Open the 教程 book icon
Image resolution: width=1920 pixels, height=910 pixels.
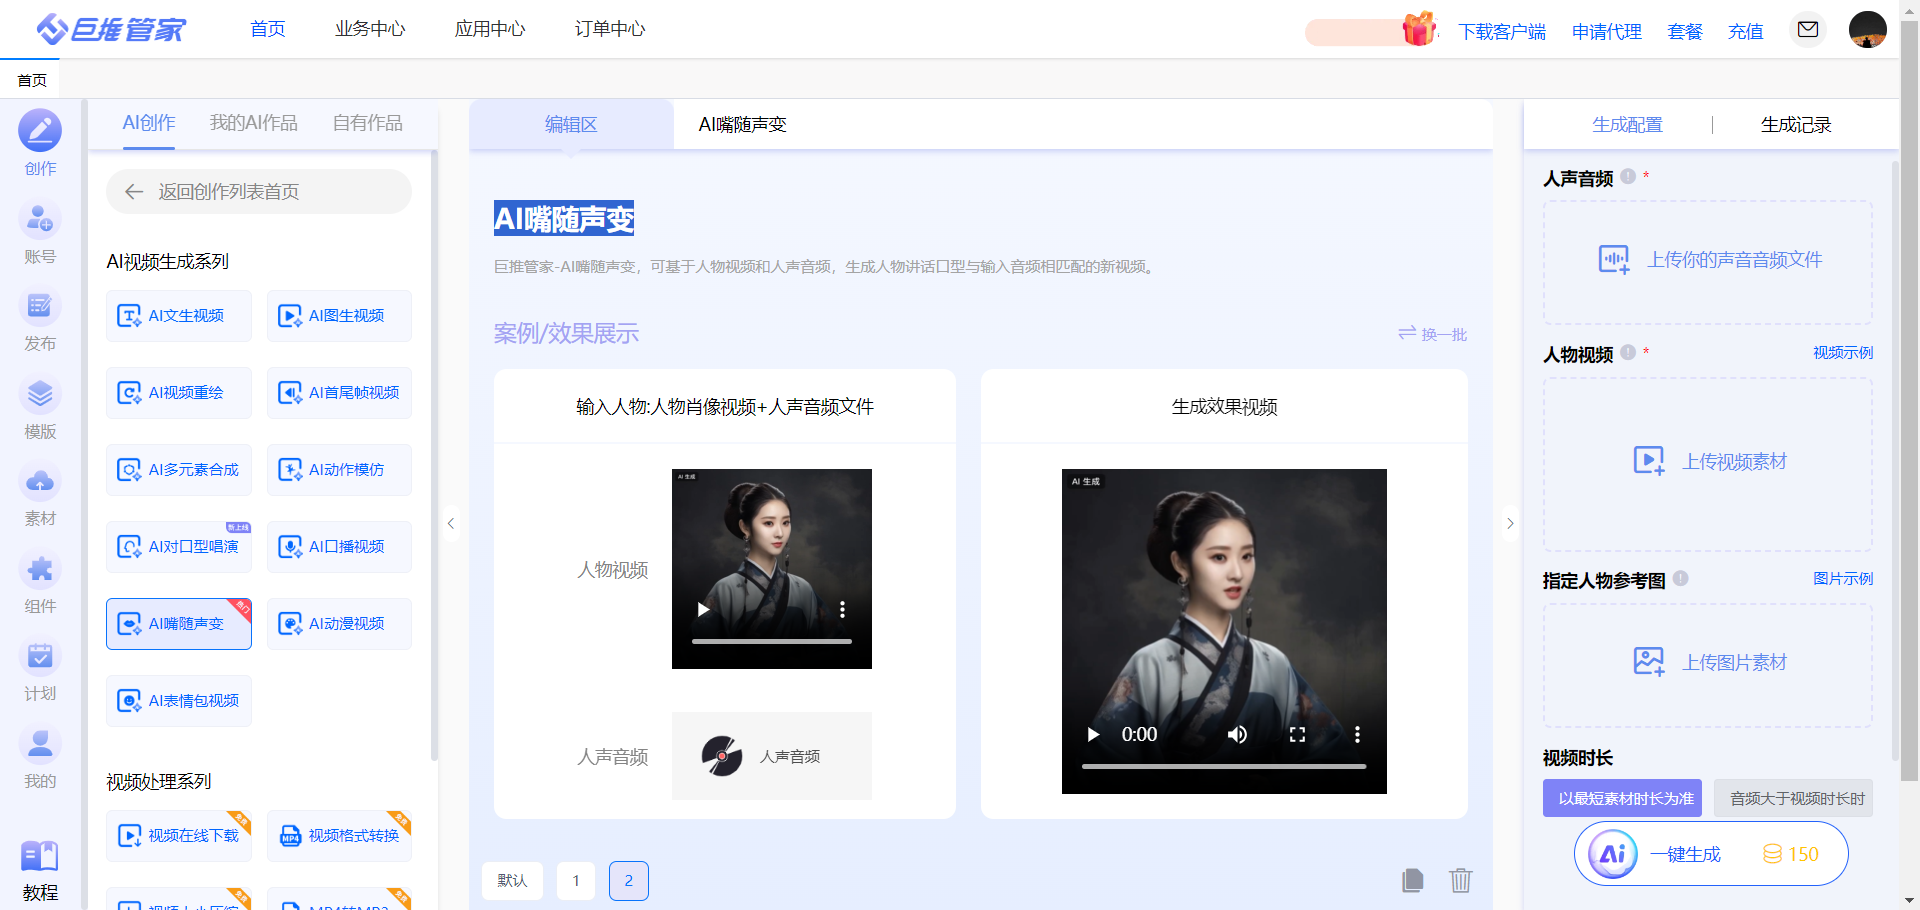point(40,856)
